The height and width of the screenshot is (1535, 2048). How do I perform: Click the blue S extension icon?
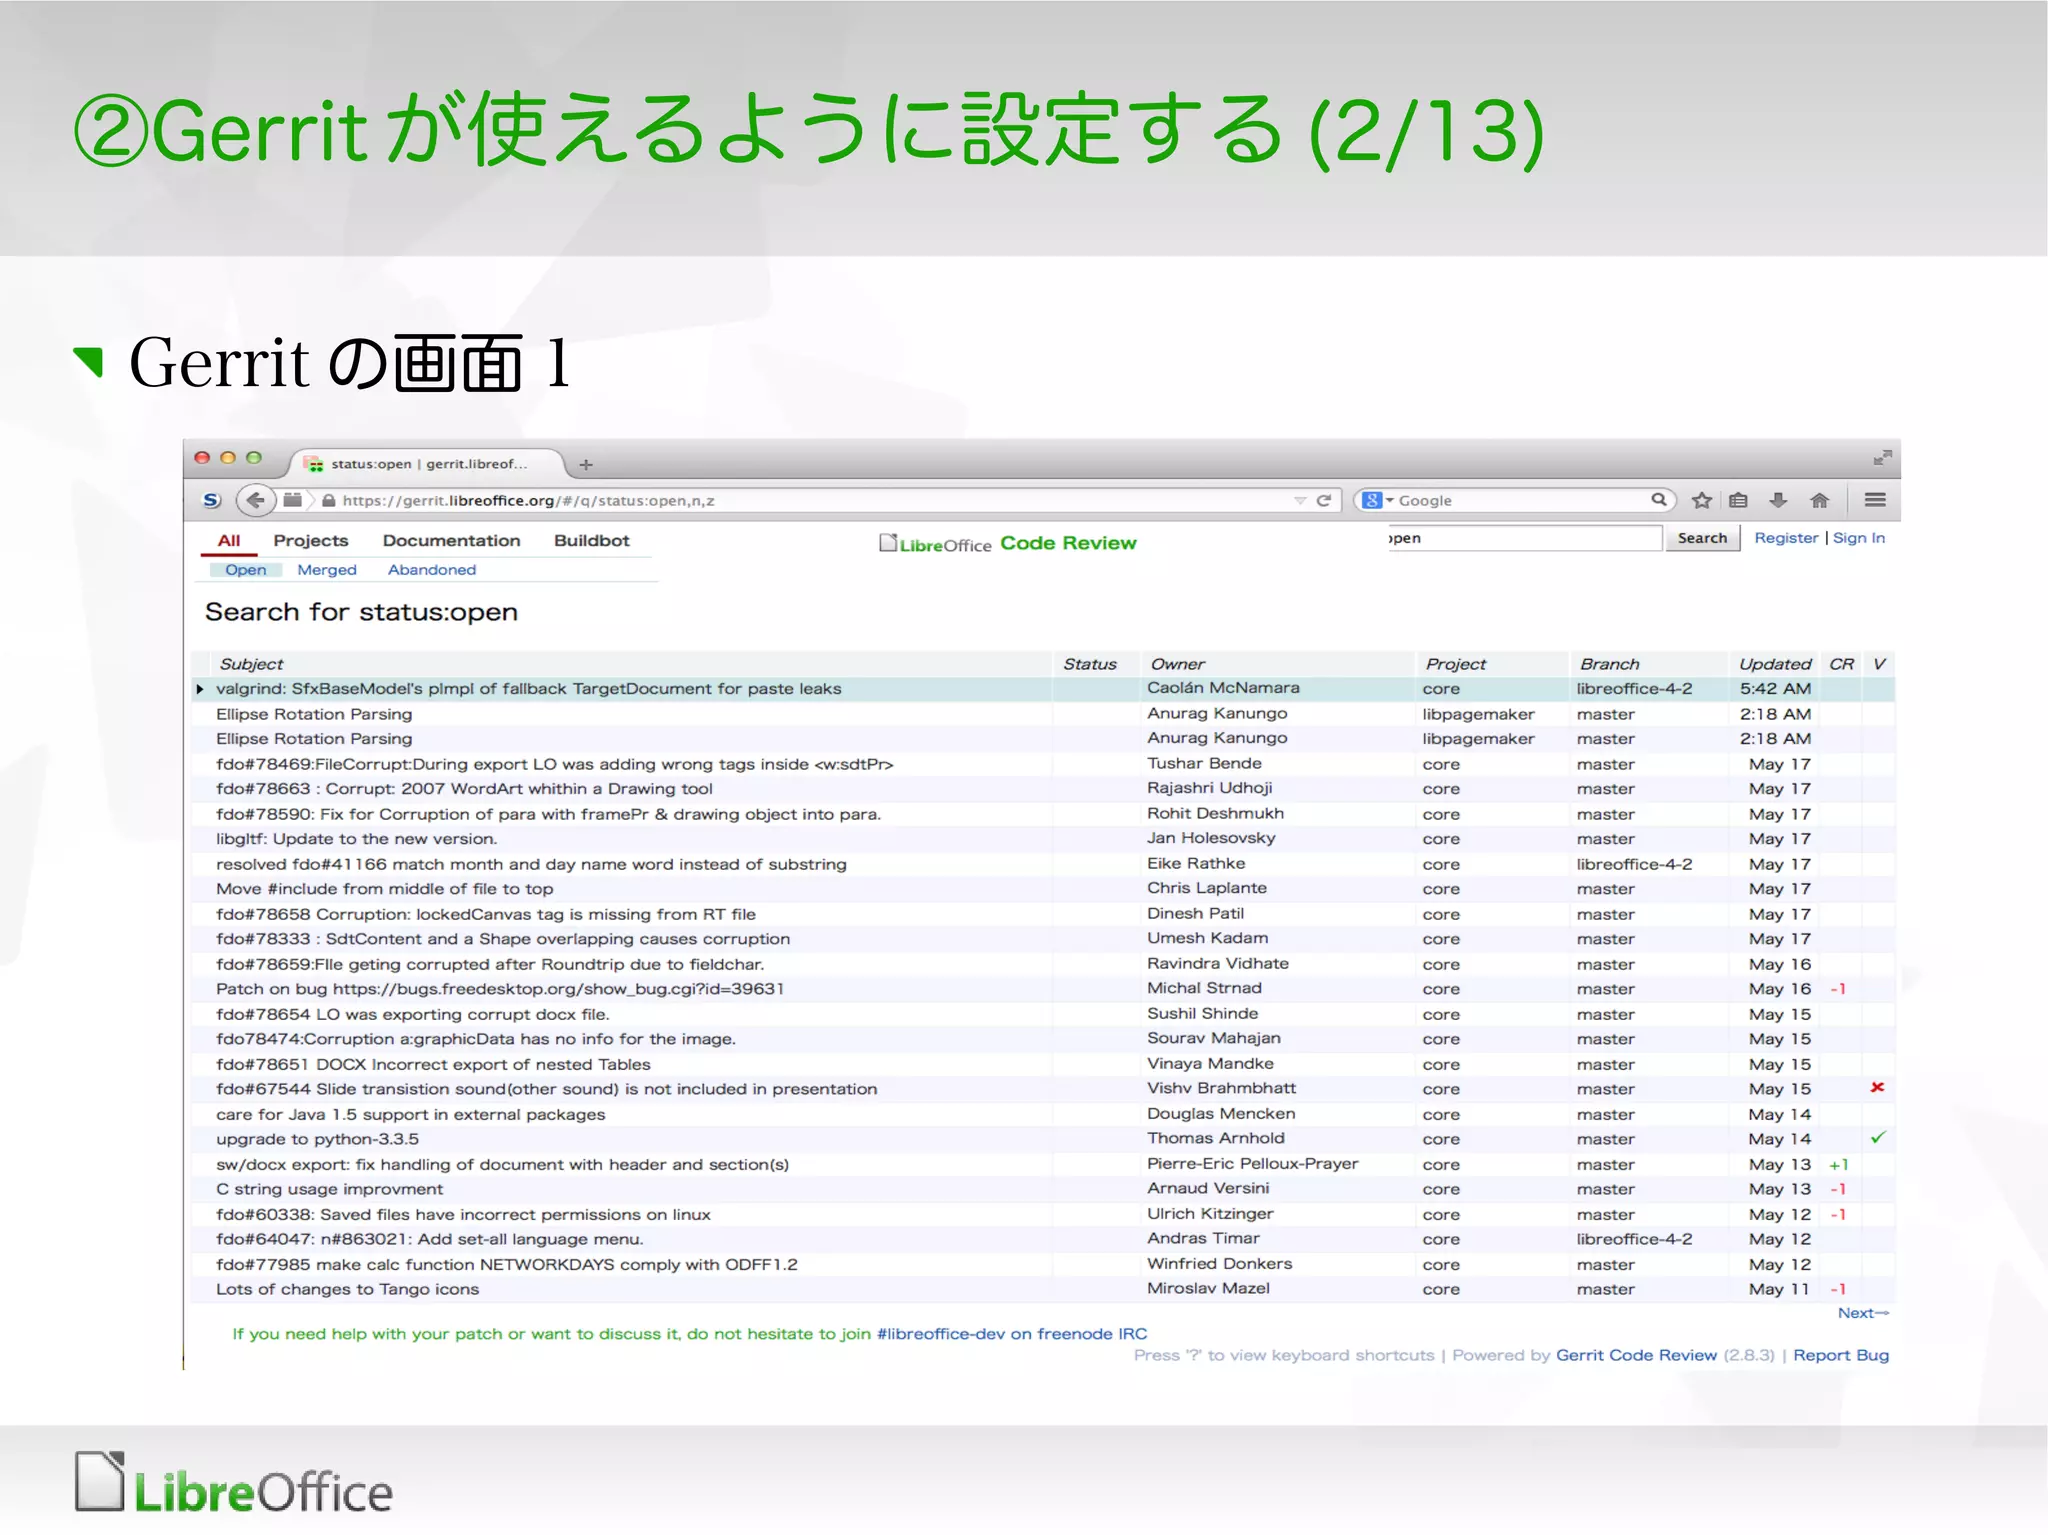point(211,500)
